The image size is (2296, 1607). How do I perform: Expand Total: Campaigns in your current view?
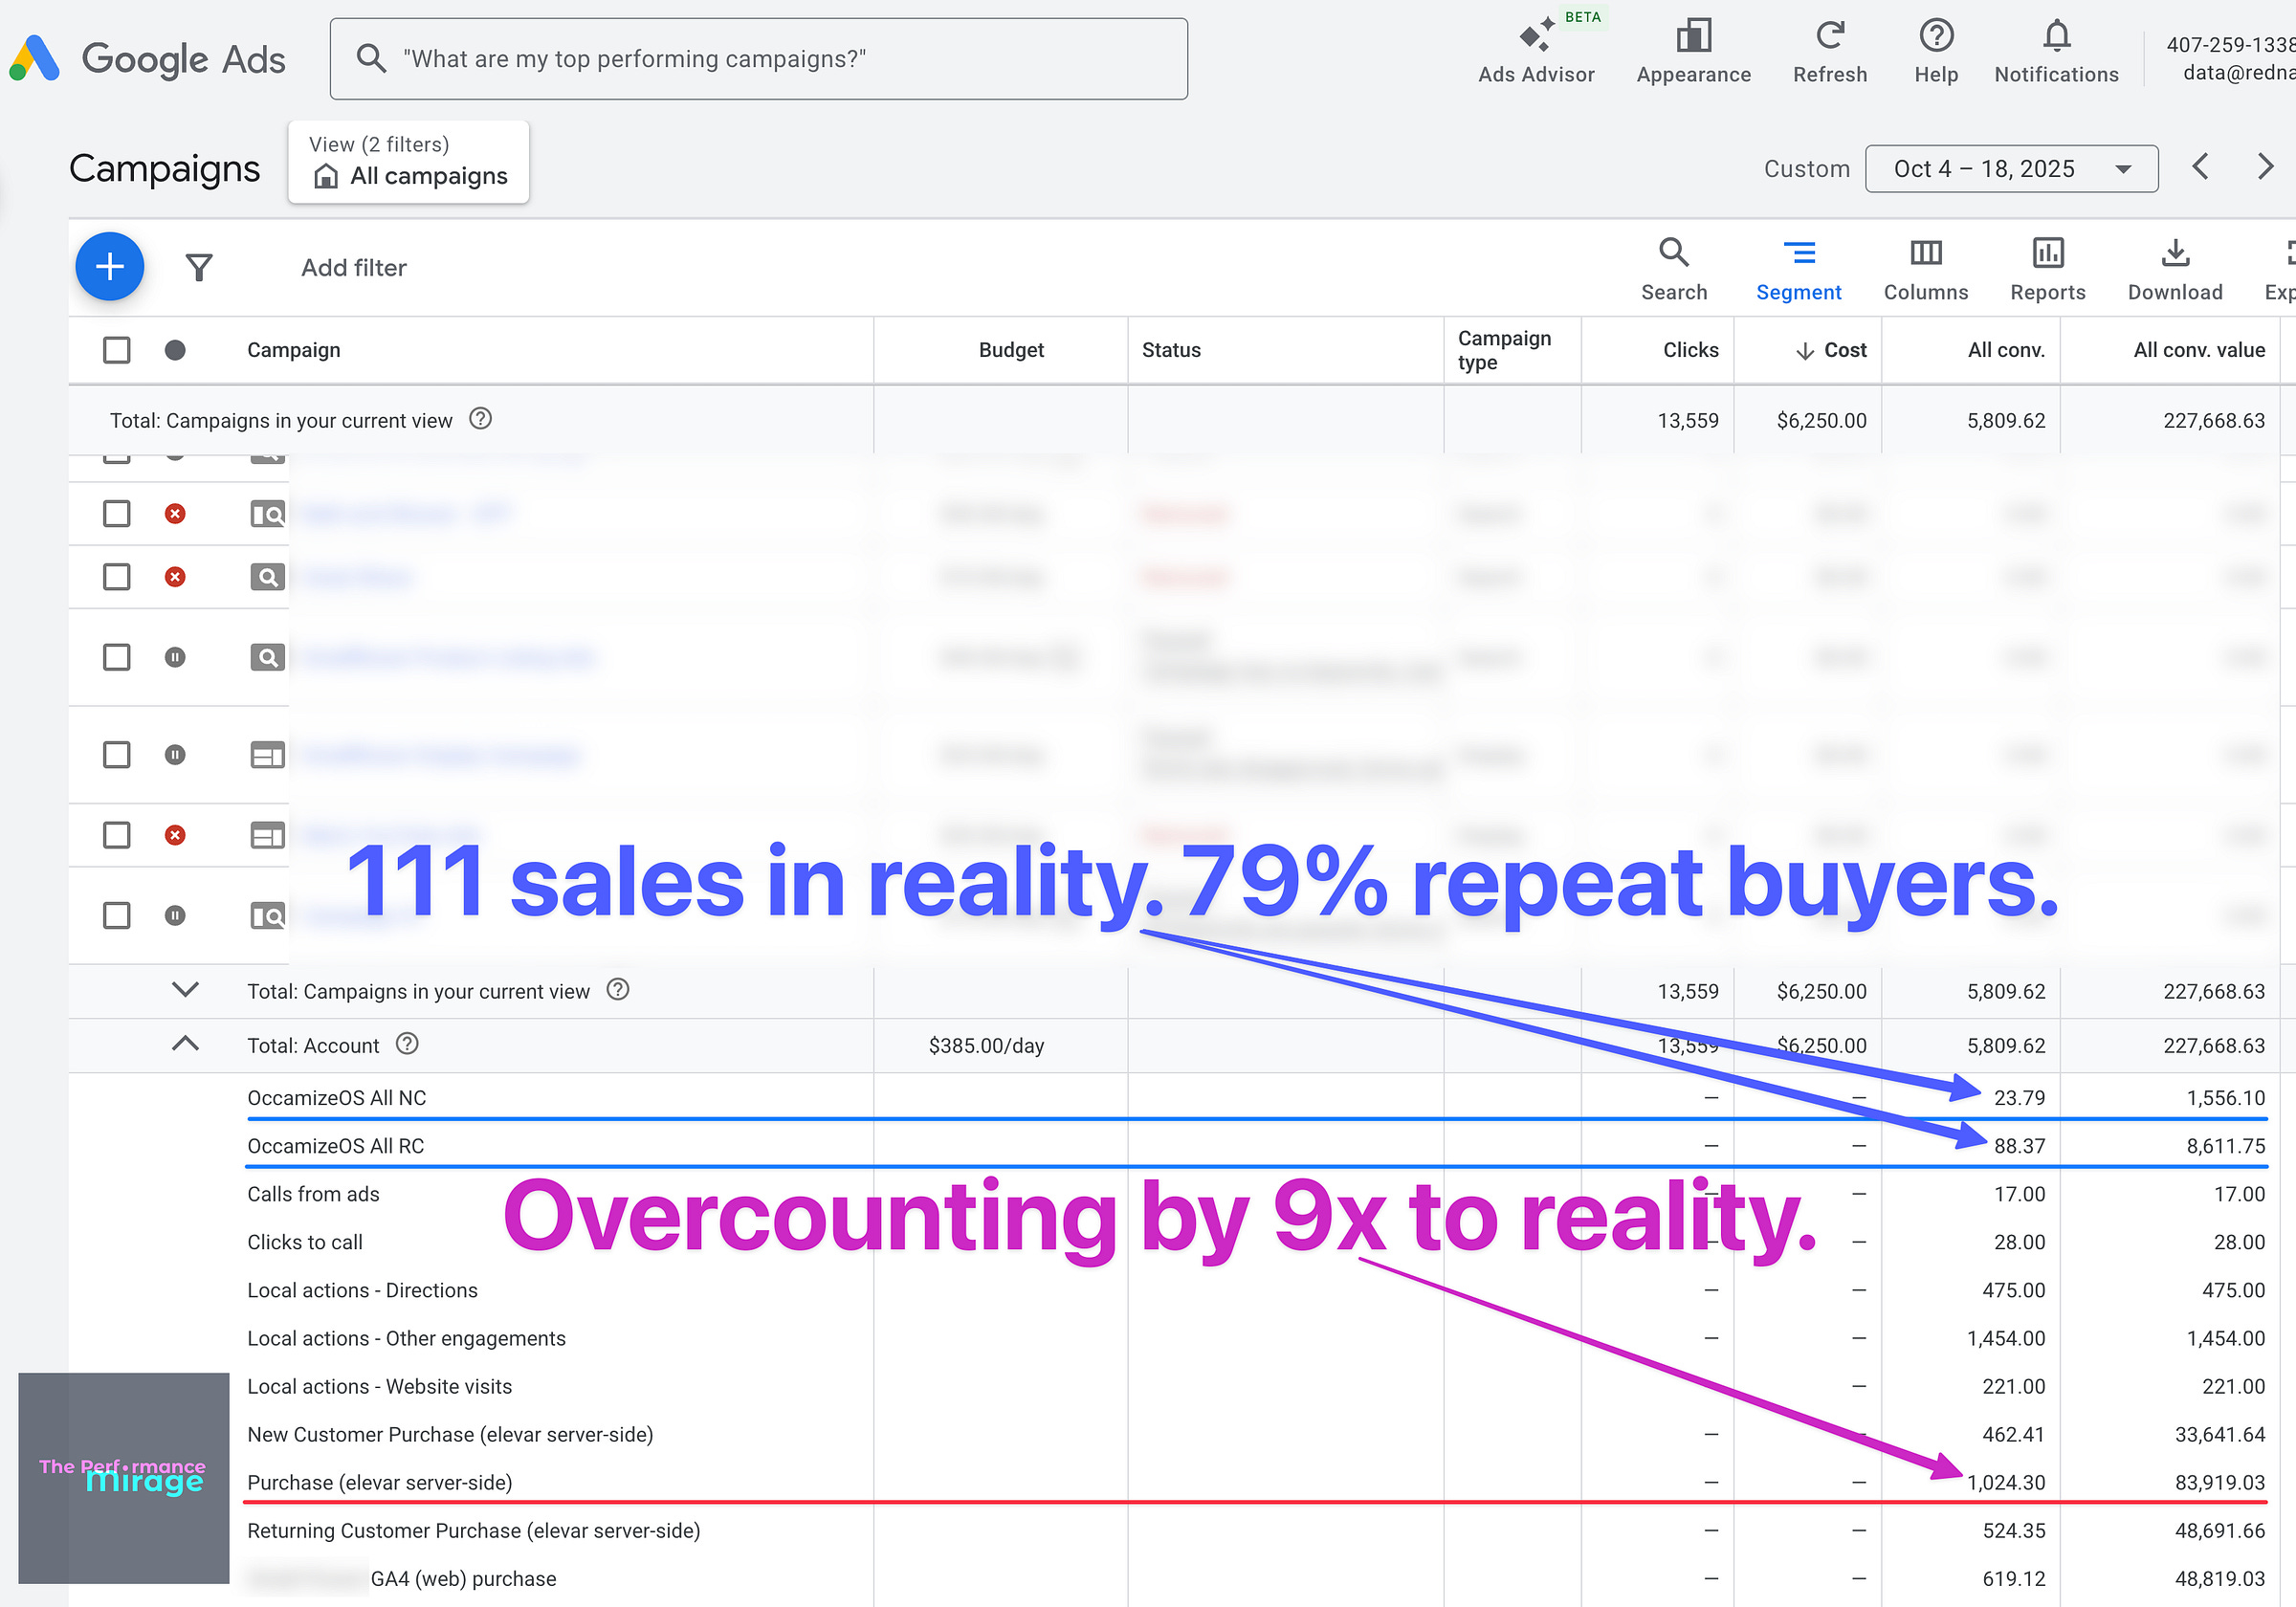185,990
